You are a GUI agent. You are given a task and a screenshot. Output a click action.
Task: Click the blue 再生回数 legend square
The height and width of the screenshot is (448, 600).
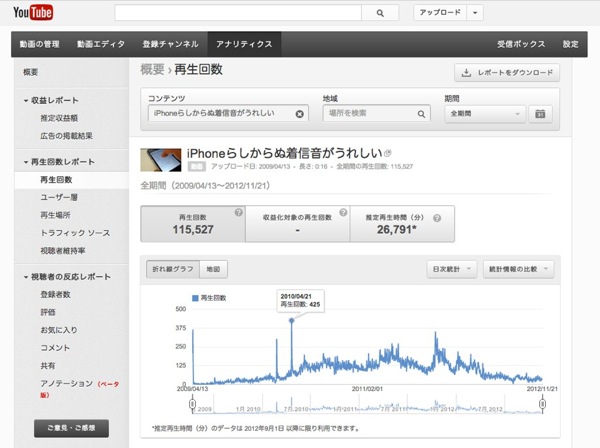[x=195, y=298]
